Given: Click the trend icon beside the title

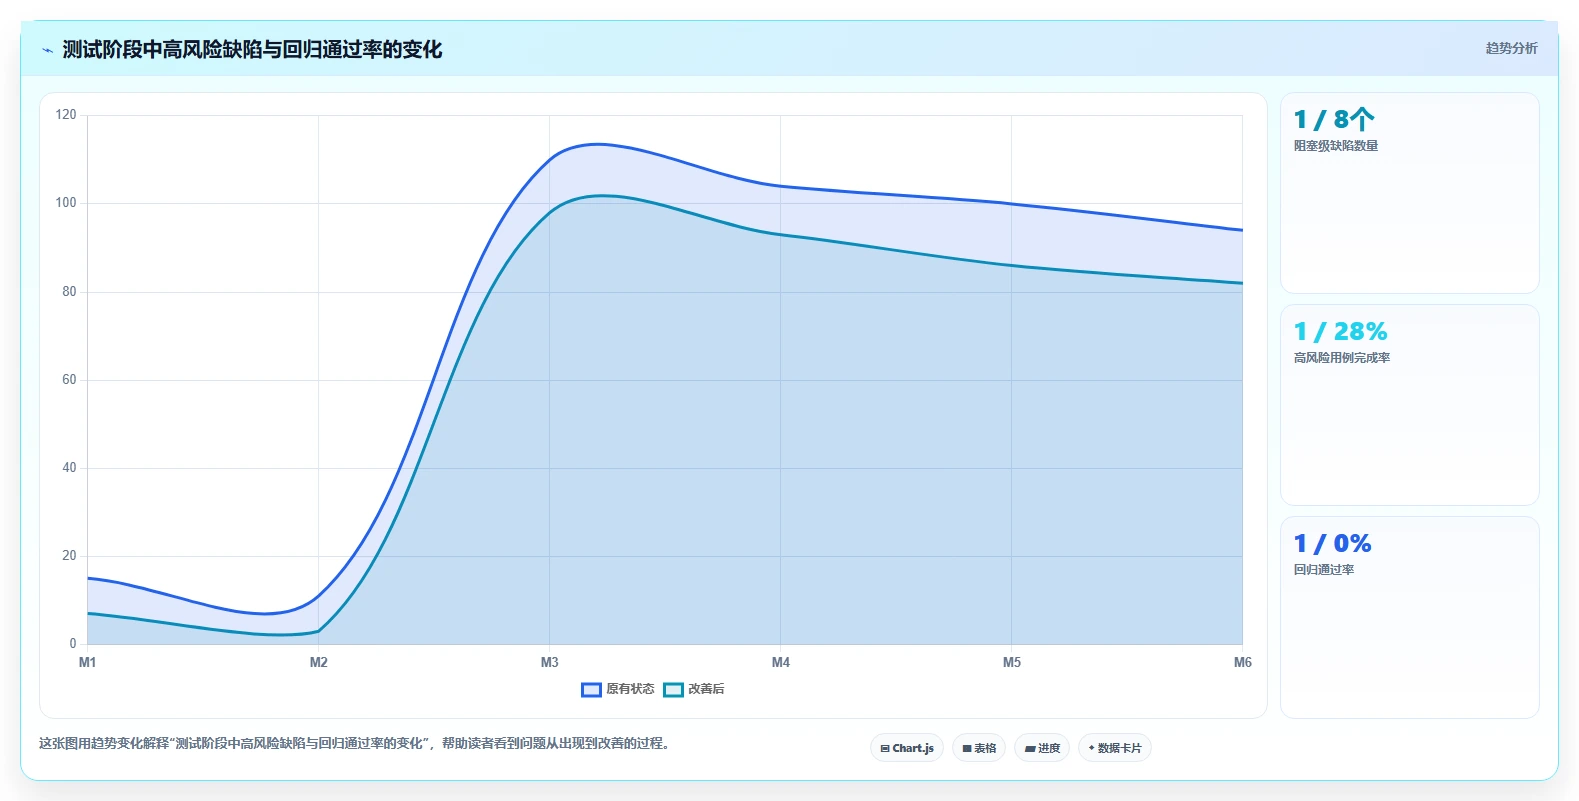Looking at the screenshot, I should pos(47,50).
